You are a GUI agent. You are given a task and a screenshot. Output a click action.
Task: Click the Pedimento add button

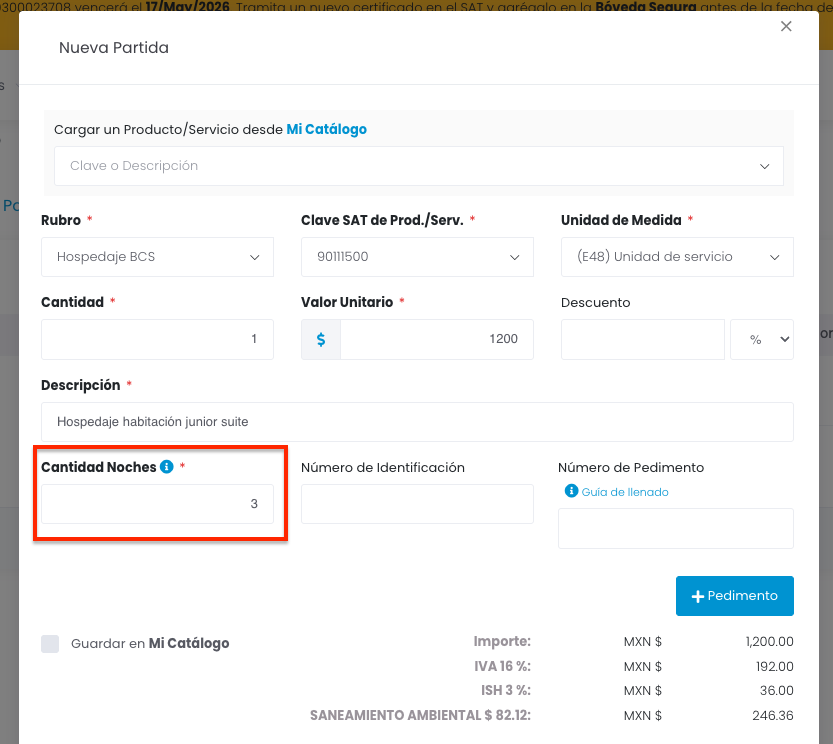[735, 596]
